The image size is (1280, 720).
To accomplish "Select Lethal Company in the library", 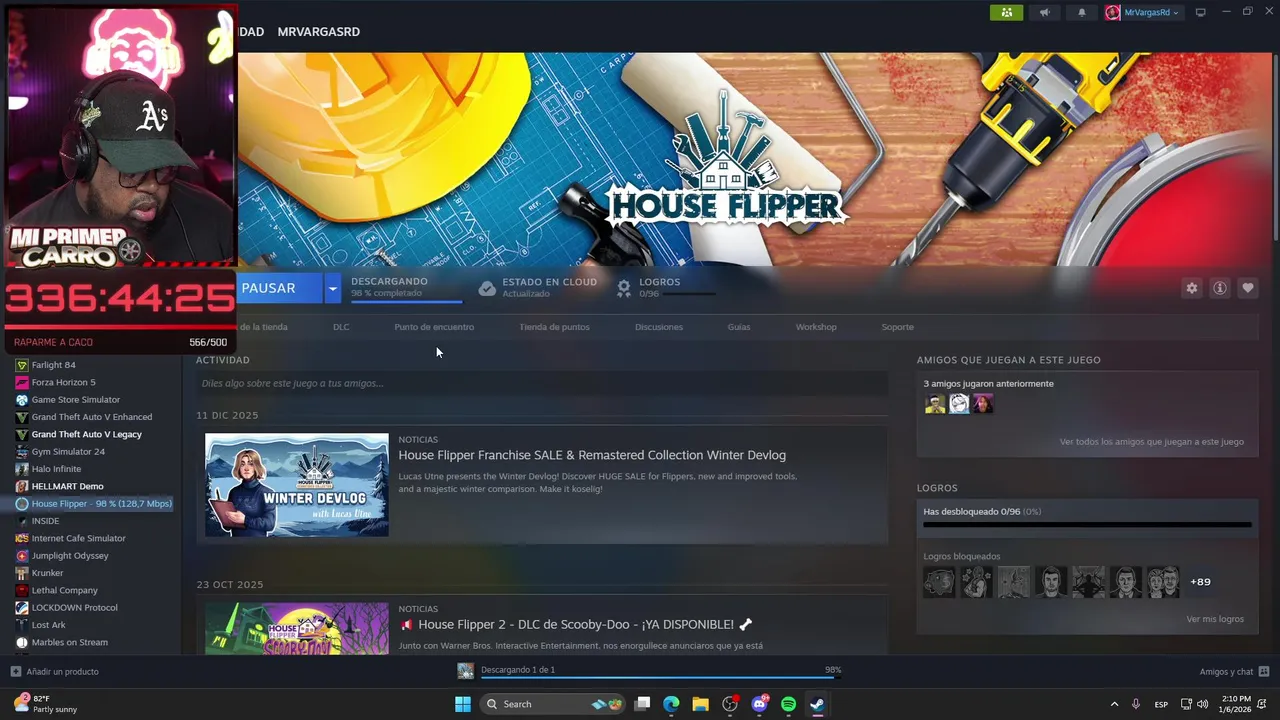I will point(64,590).
